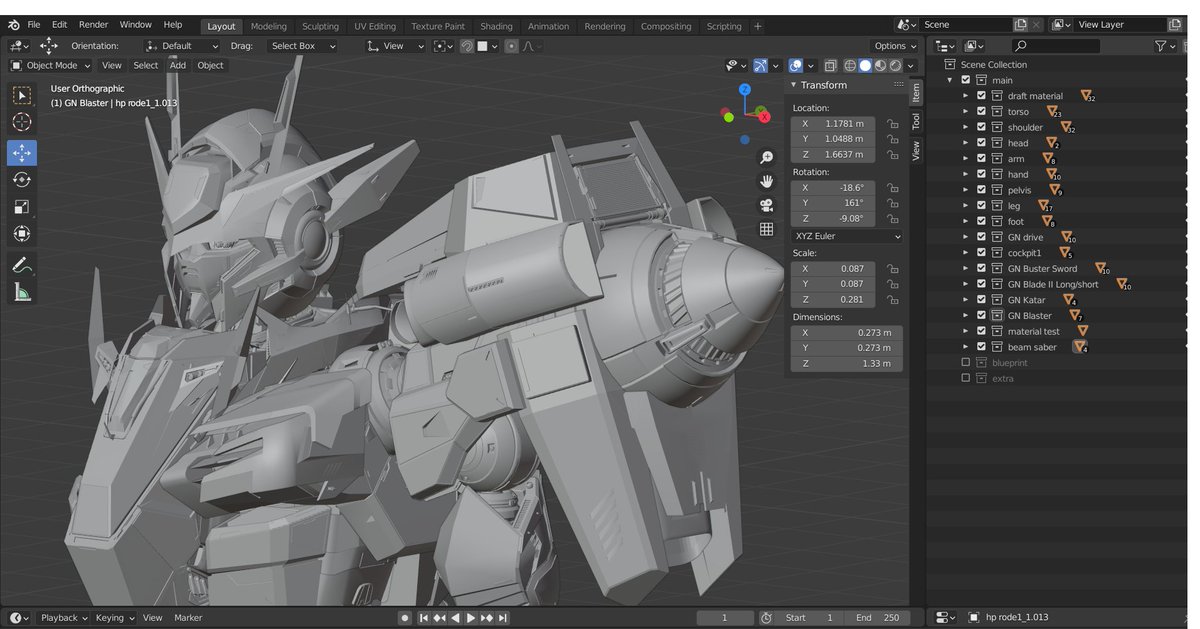Image resolution: width=1200 pixels, height=629 pixels.
Task: Switch to the UV Editing workspace tab
Action: click(x=375, y=26)
